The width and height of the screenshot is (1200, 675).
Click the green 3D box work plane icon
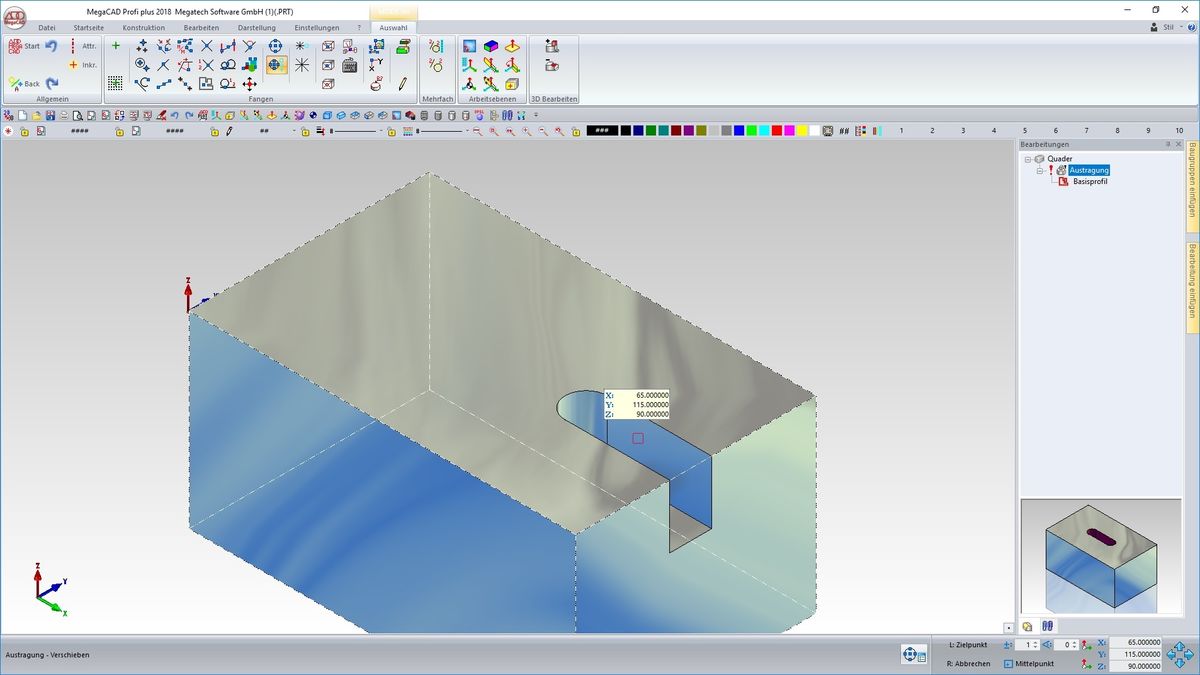click(x=490, y=46)
